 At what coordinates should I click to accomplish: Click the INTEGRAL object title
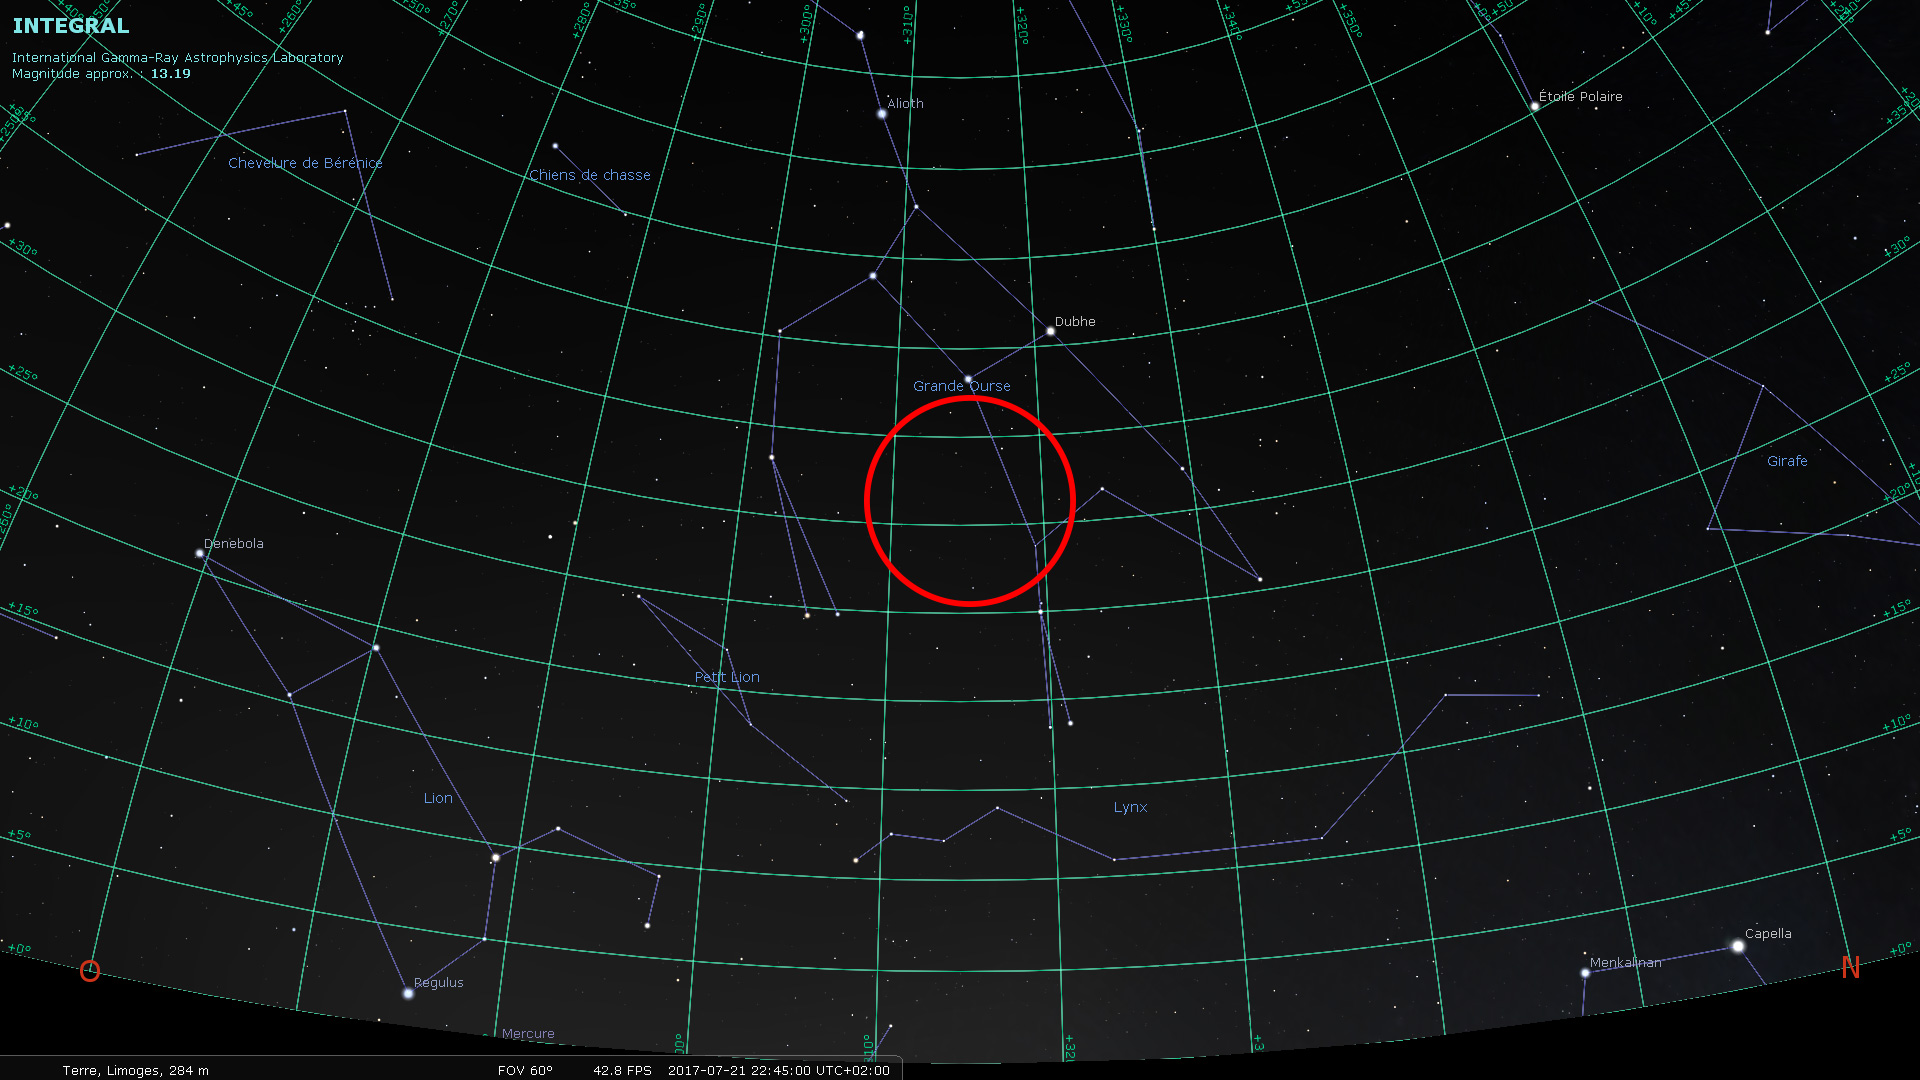71,26
